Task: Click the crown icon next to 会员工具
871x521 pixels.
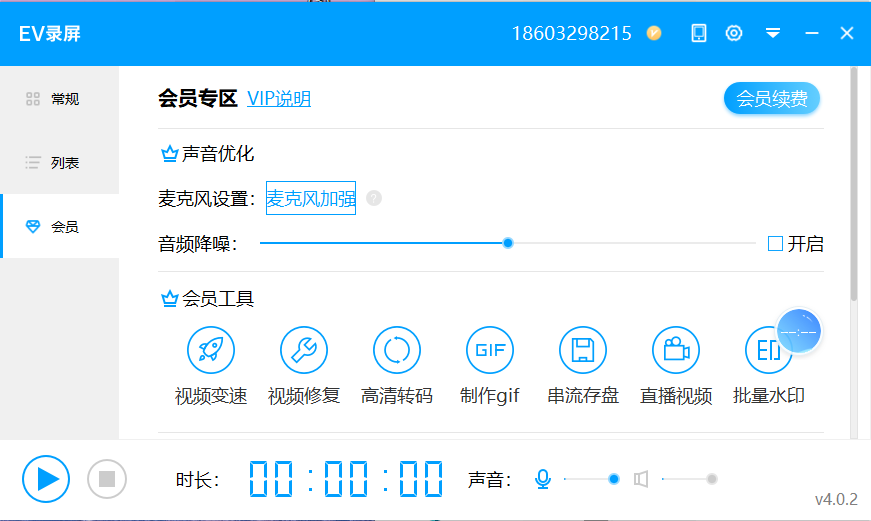Action: pos(169,299)
